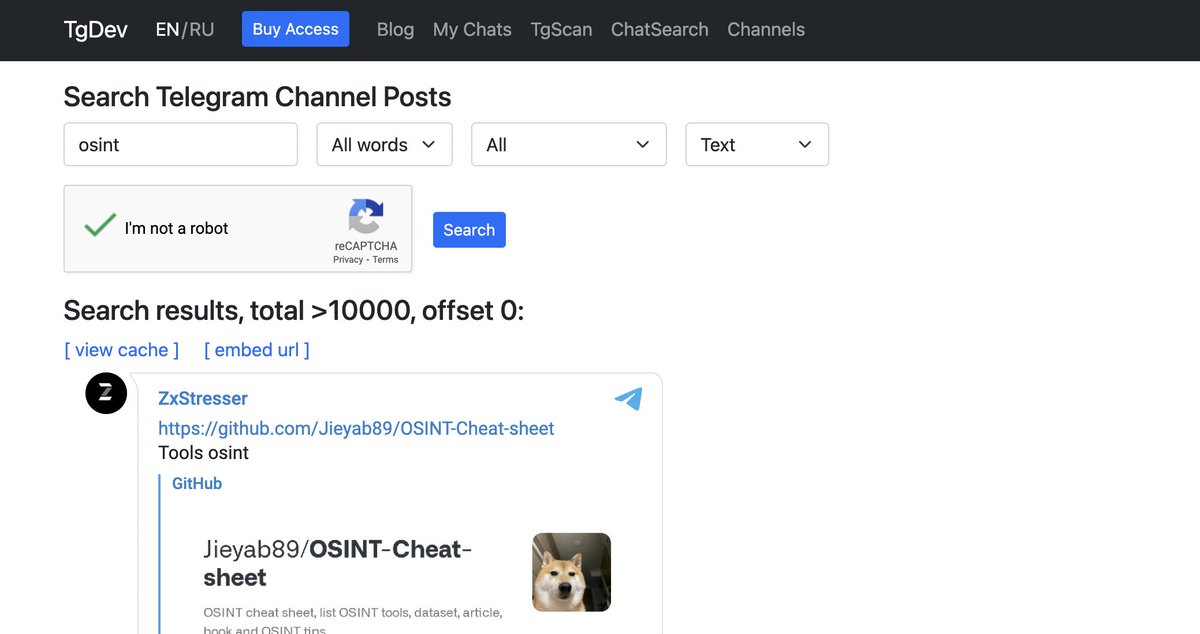The width and height of the screenshot is (1200, 634).
Task: Open the ChatSearch menu item
Action: click(x=660, y=30)
